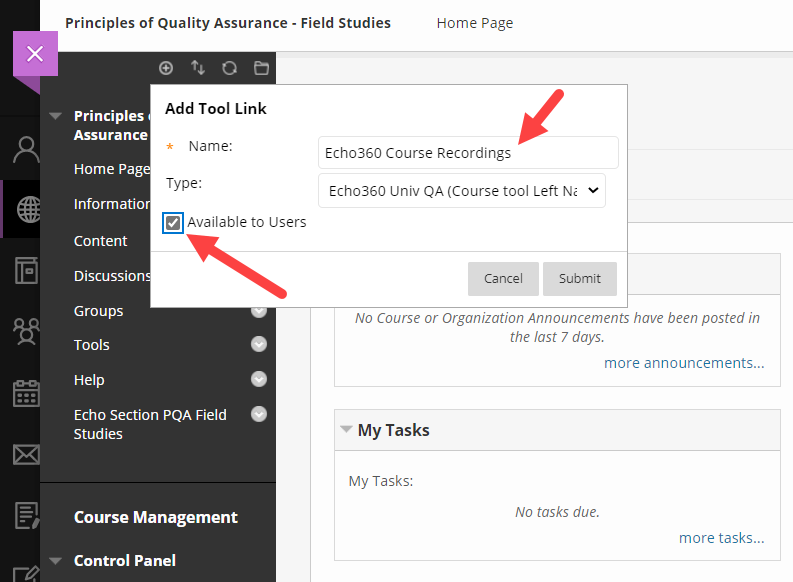Screen dimensions: 793x582
Task: Open the messages envelope icon
Action: (x=26, y=455)
